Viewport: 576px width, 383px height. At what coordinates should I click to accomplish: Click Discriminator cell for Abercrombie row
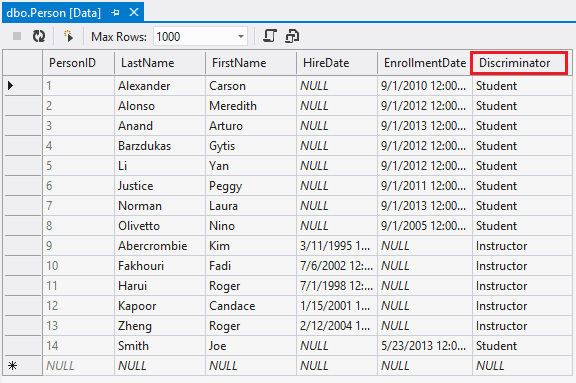pos(522,246)
